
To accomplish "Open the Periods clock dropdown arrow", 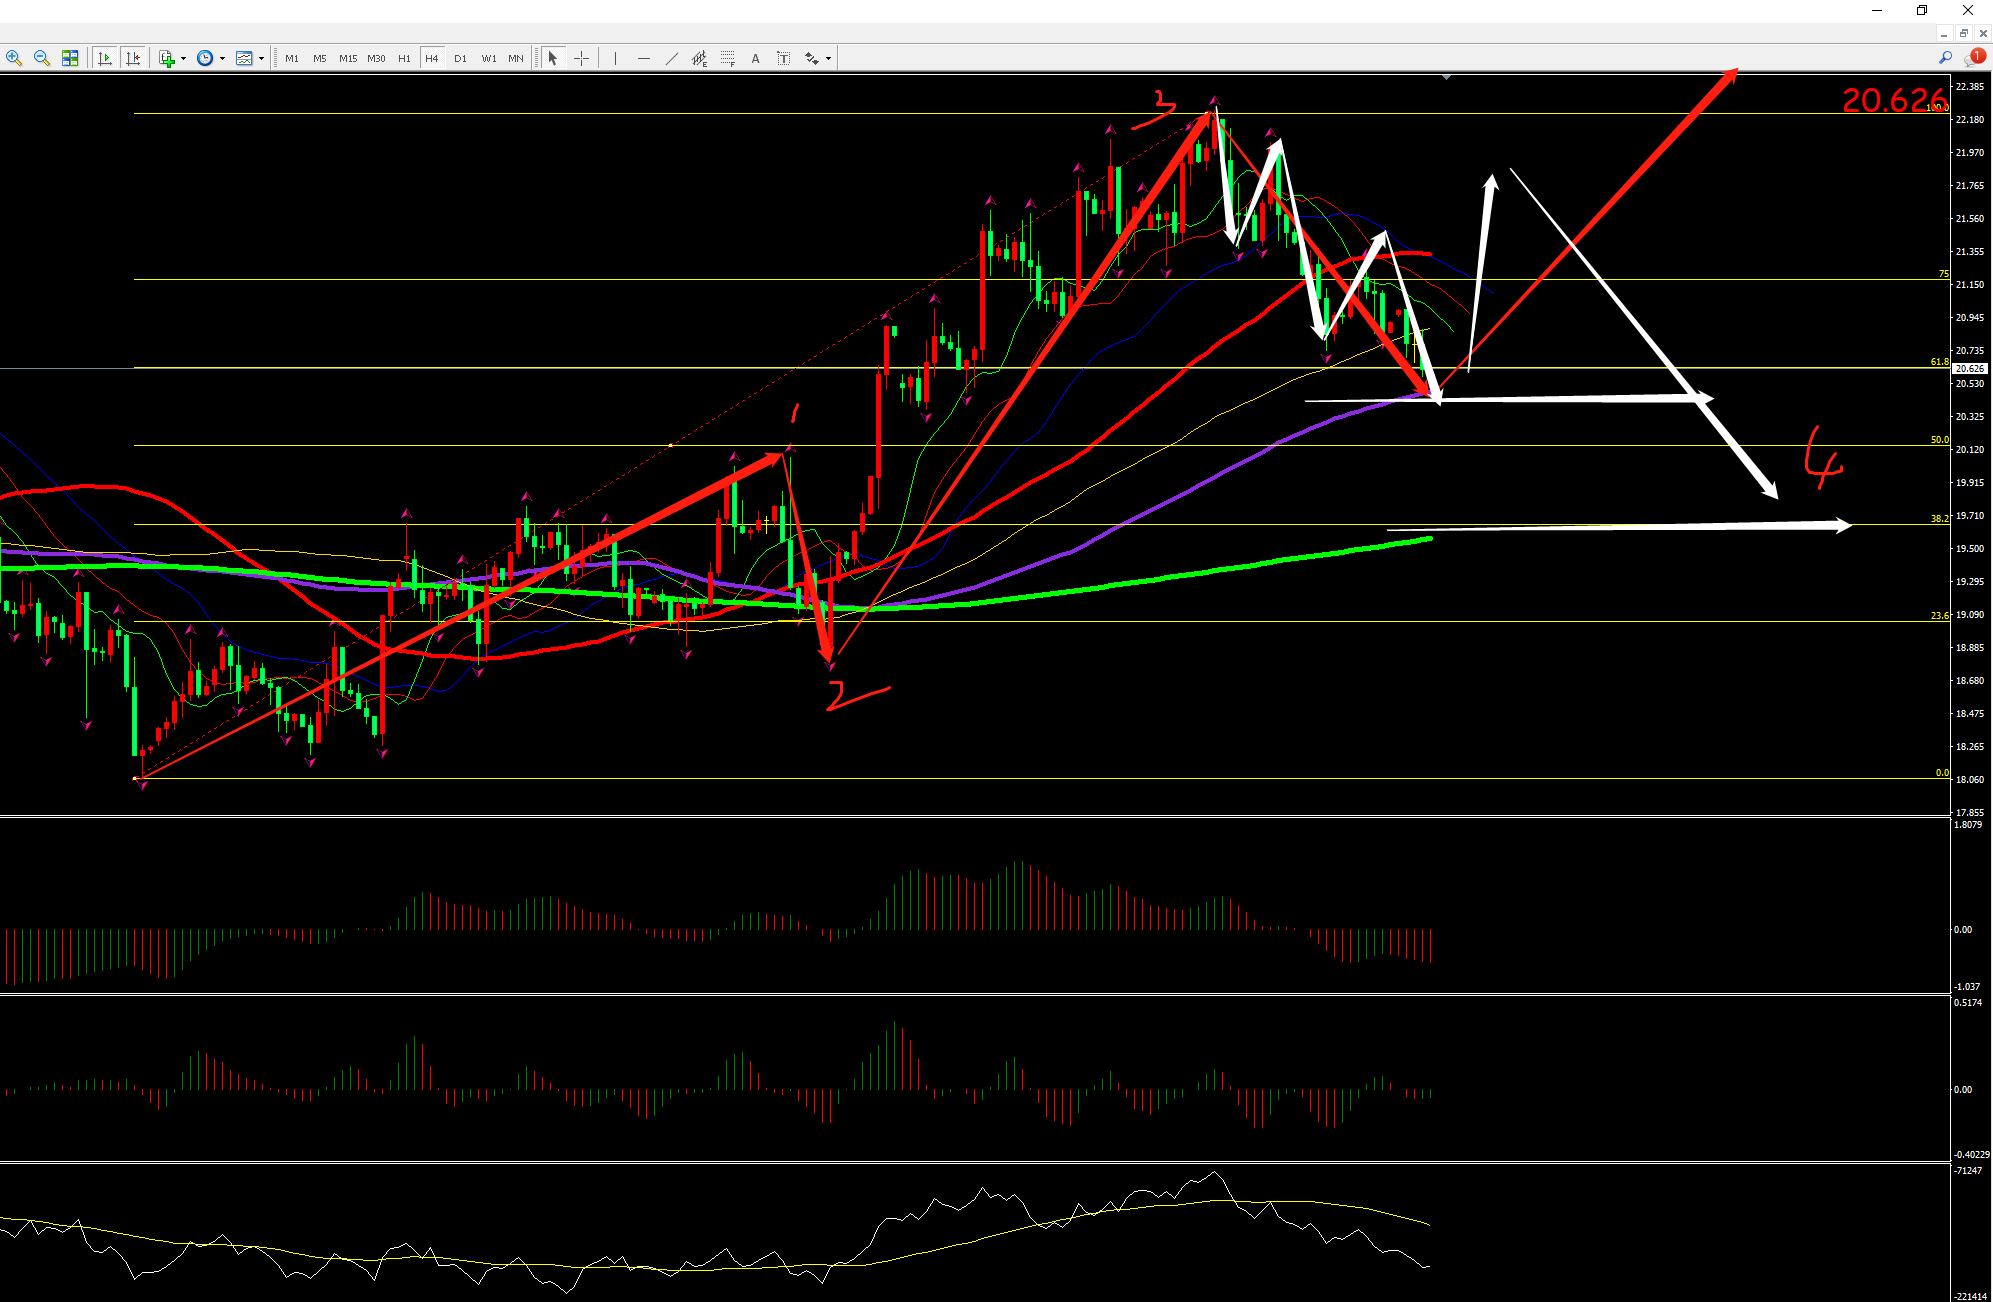I will pyautogui.click(x=222, y=59).
